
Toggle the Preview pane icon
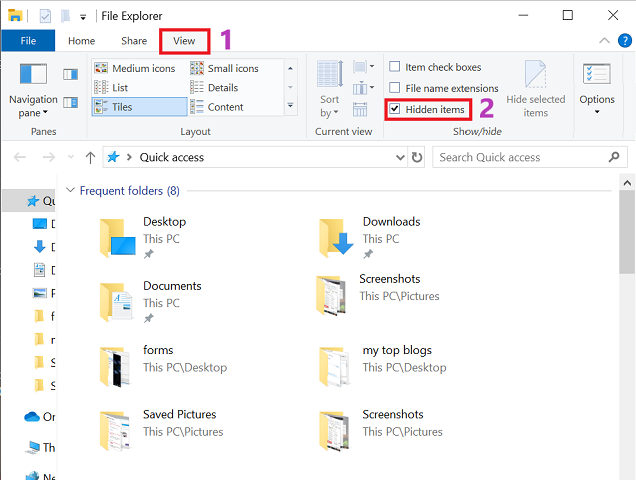(x=71, y=74)
